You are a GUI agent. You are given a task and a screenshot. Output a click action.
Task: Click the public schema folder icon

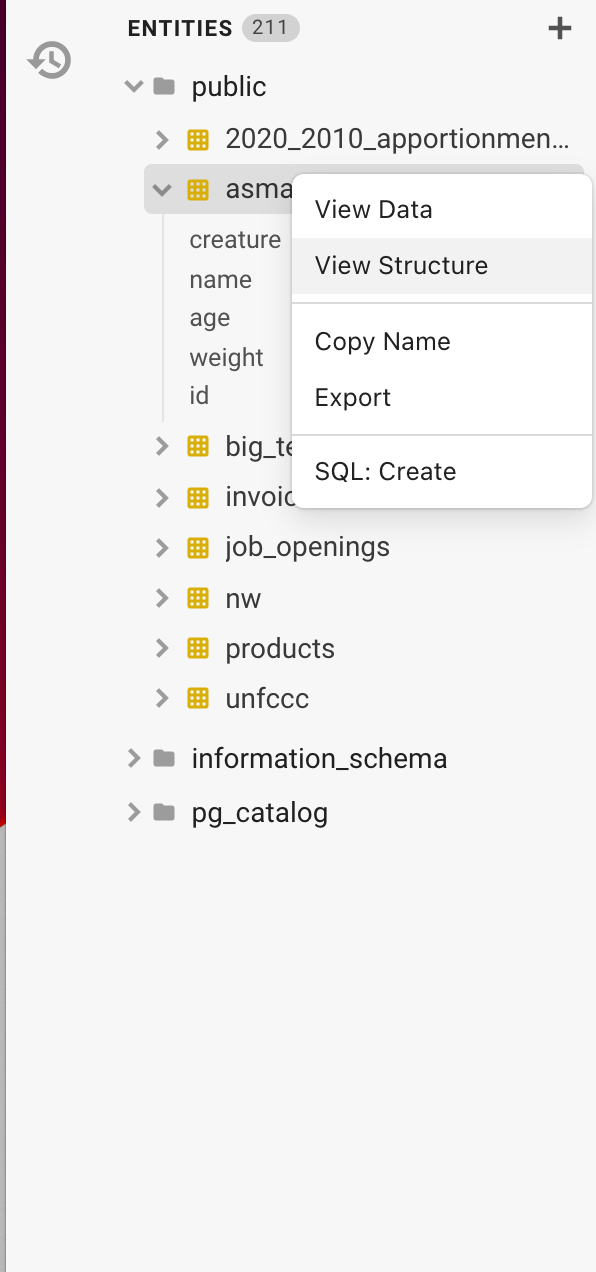coord(164,86)
